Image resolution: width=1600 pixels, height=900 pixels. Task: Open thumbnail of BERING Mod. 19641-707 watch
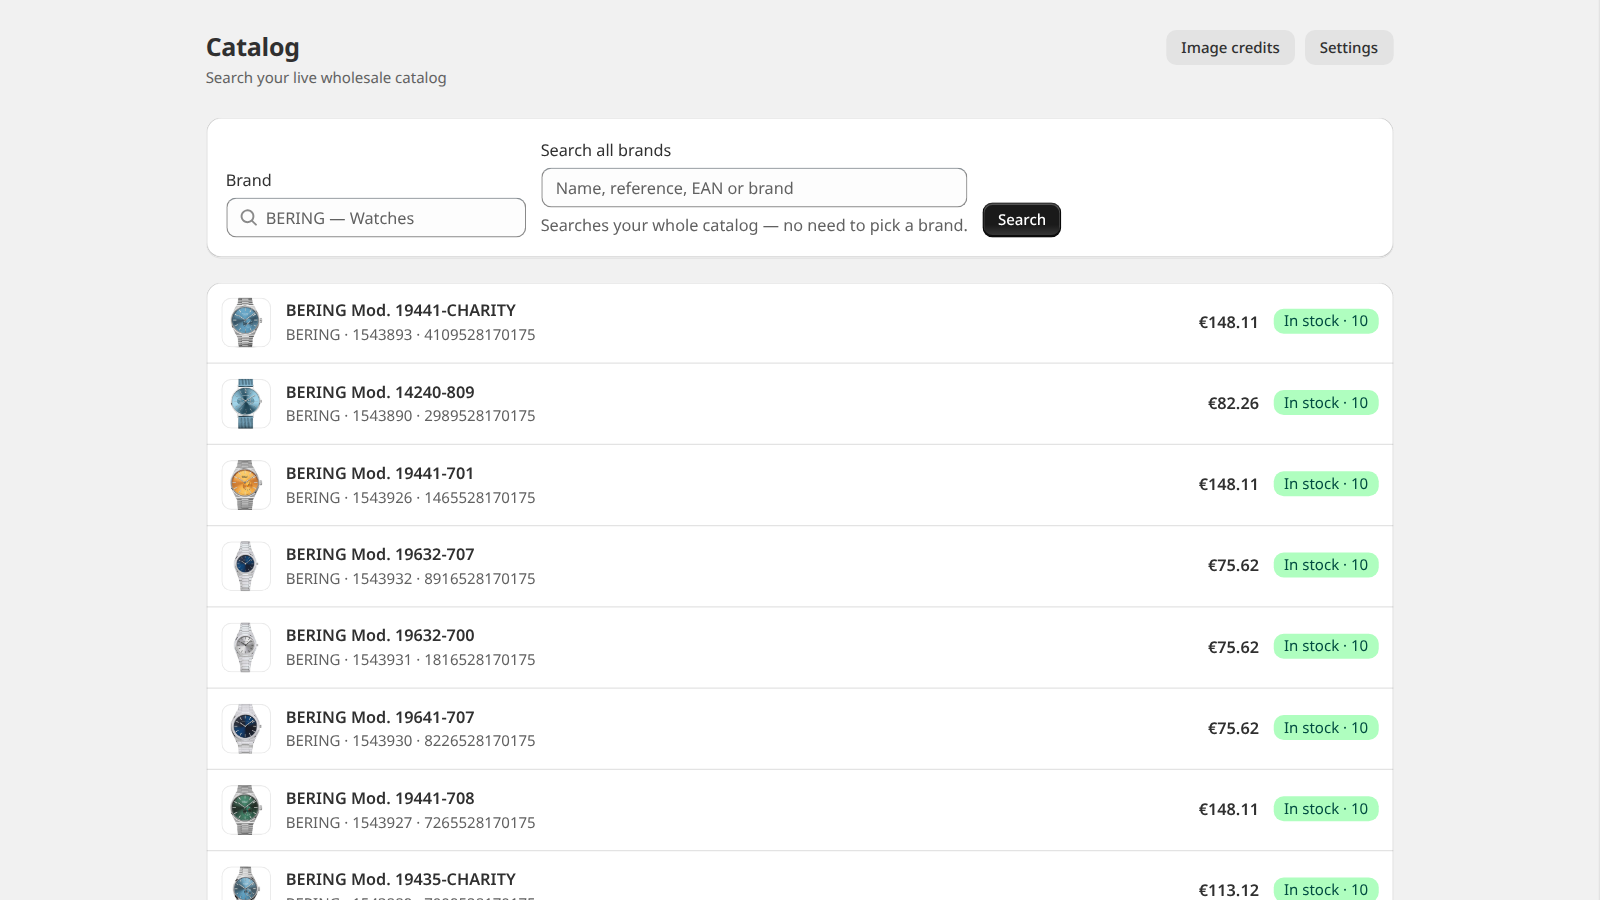[x=246, y=729]
